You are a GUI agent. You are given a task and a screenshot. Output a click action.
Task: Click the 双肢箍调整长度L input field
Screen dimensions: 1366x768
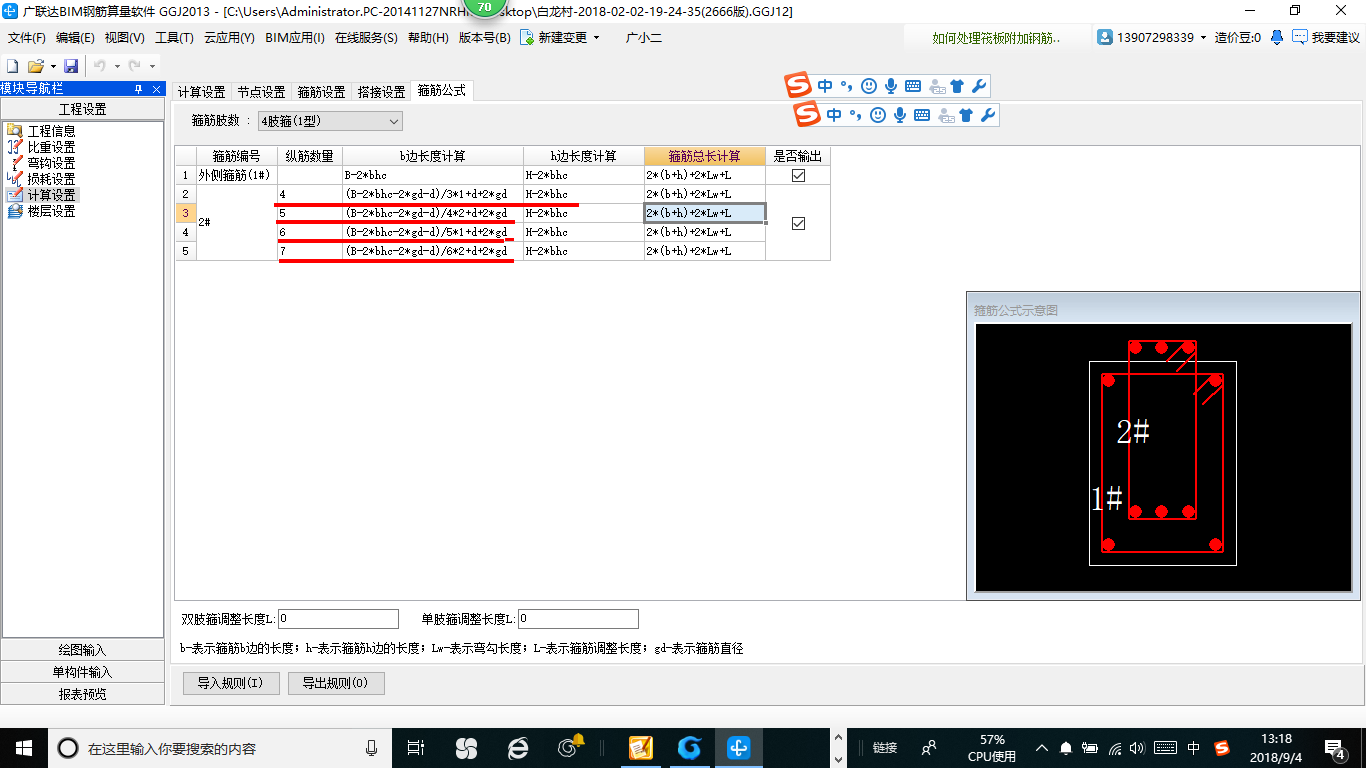[x=338, y=619]
